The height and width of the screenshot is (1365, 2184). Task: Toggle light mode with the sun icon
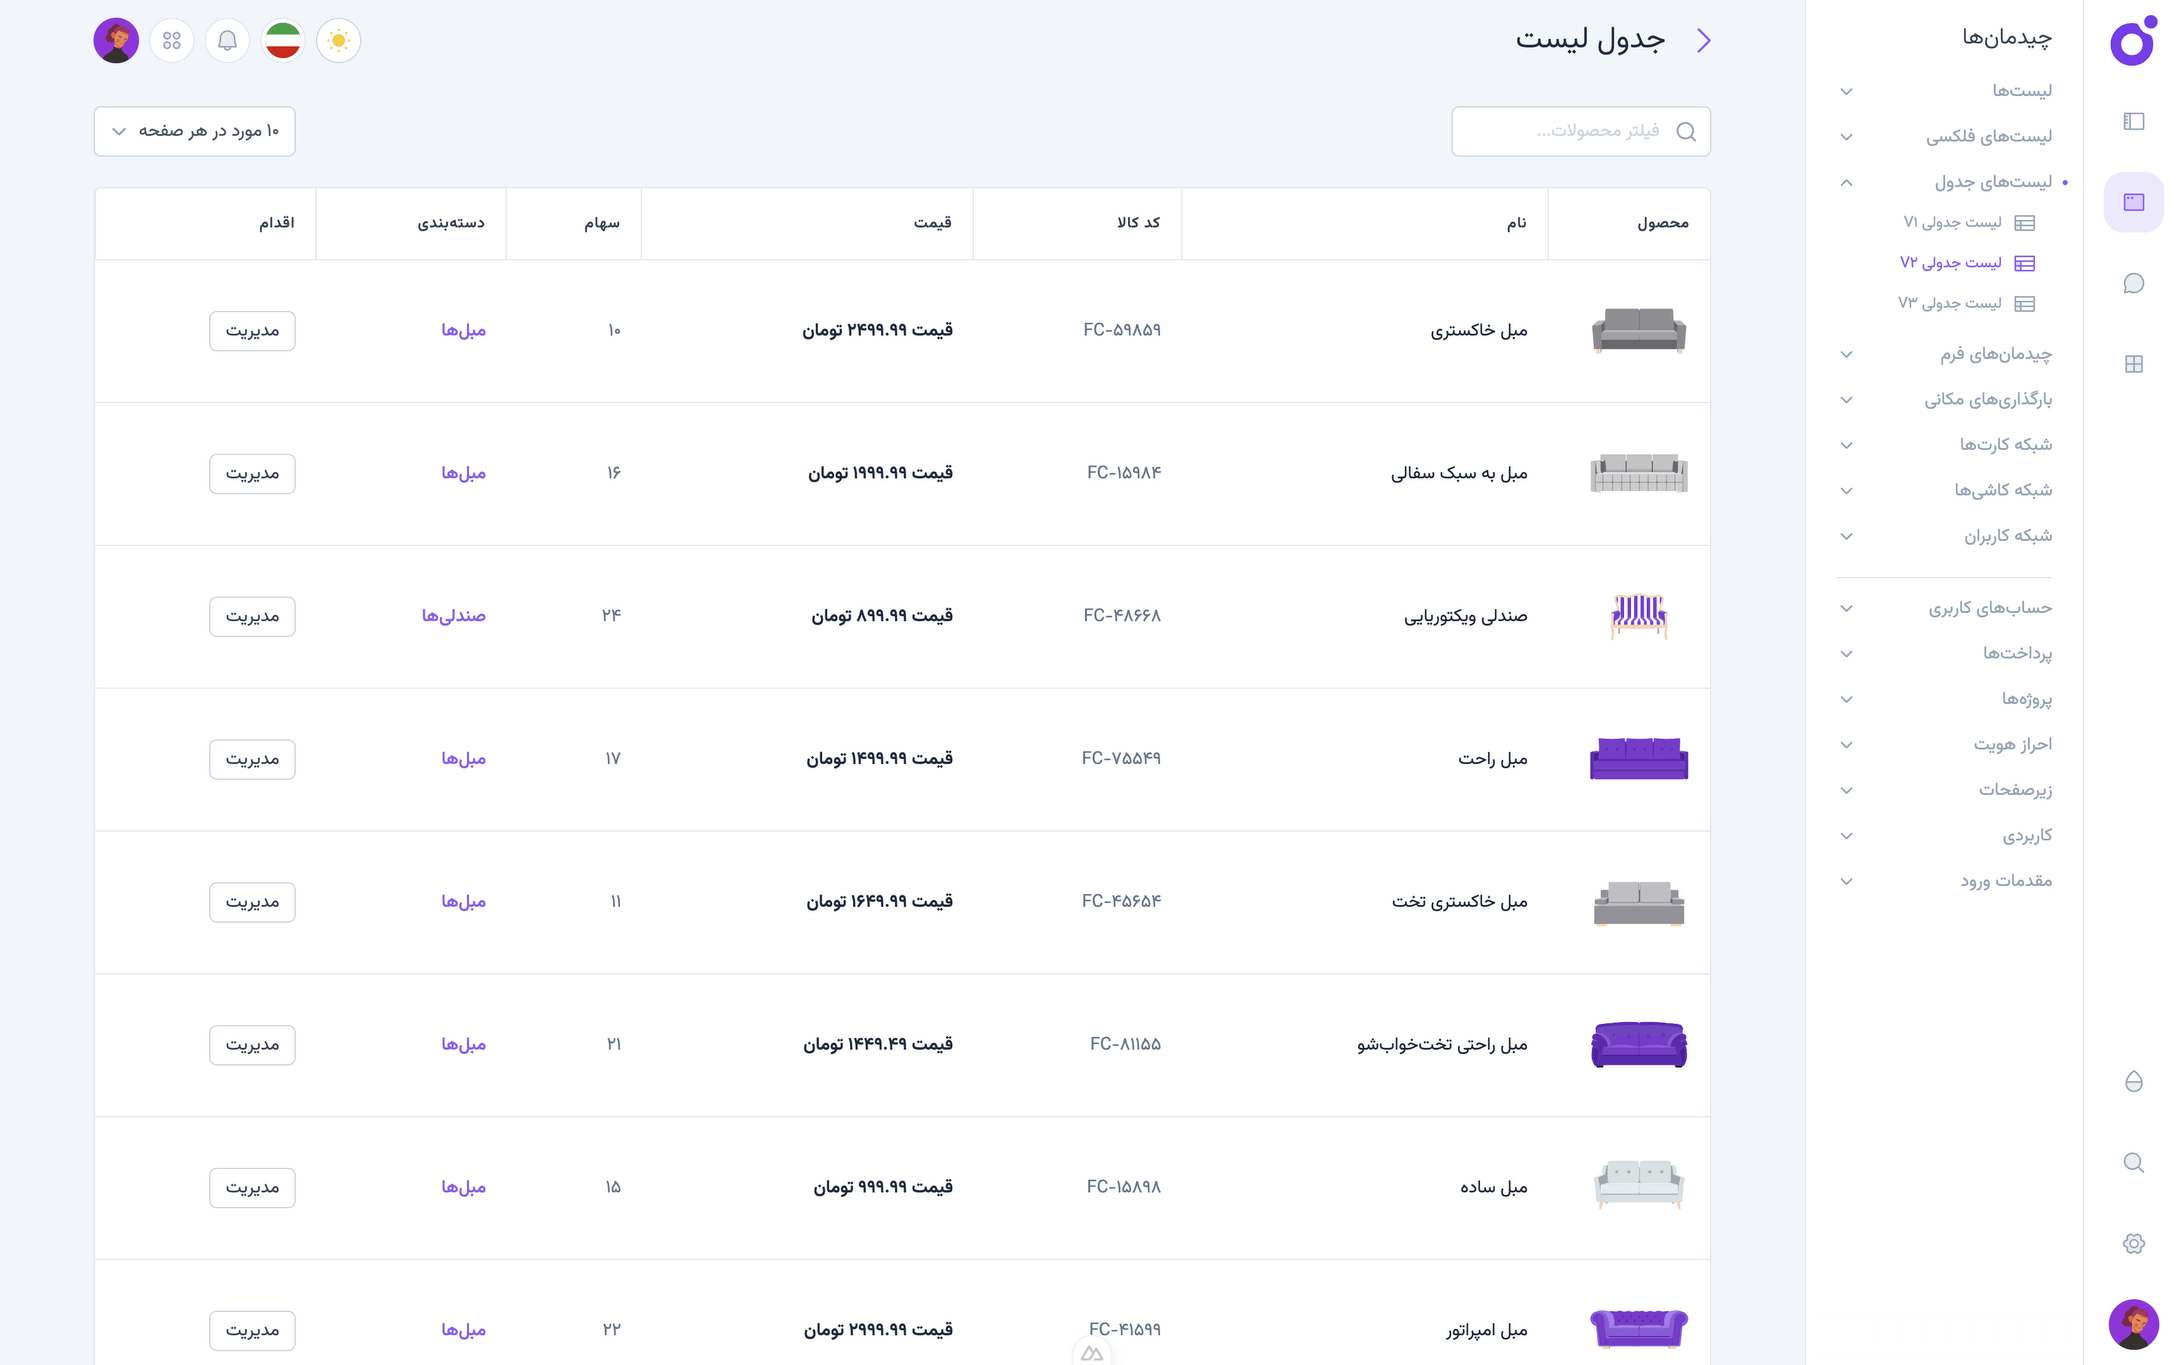(x=338, y=41)
